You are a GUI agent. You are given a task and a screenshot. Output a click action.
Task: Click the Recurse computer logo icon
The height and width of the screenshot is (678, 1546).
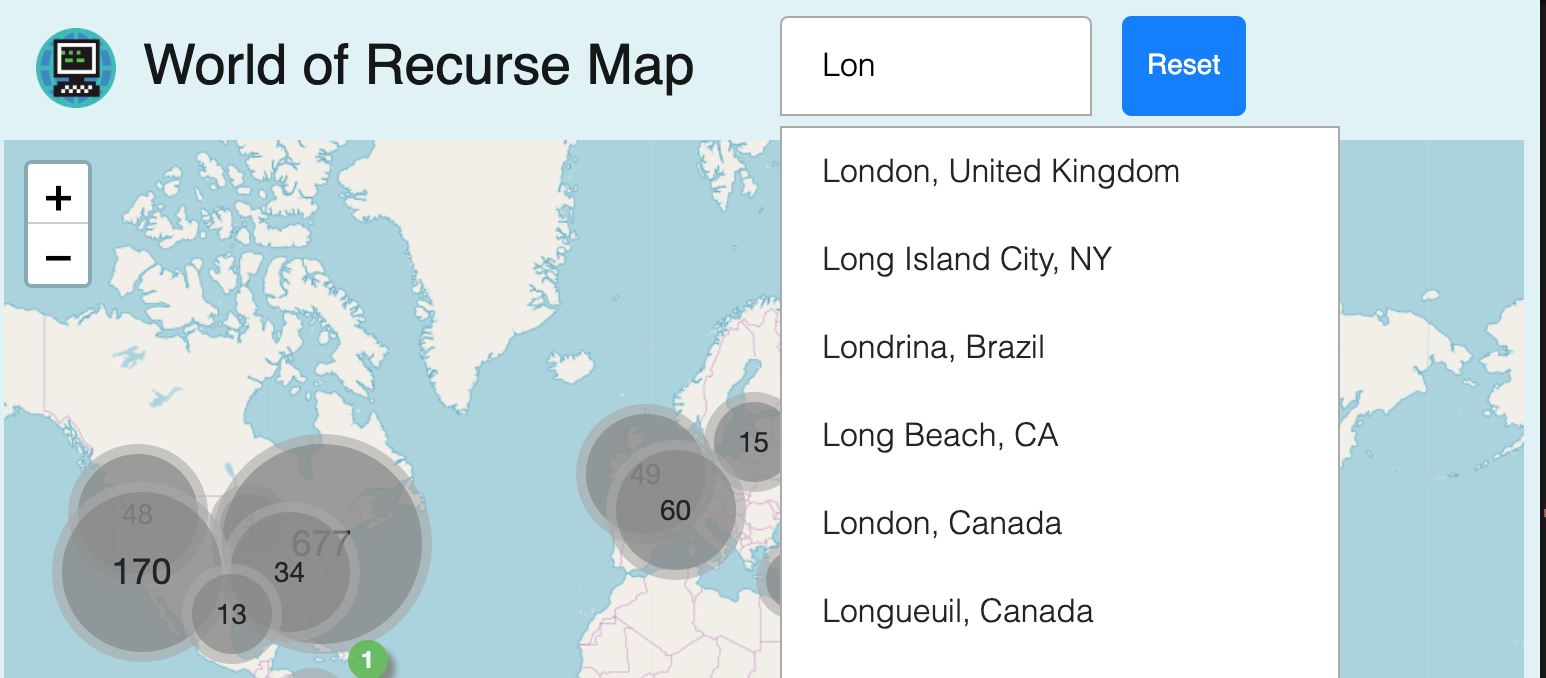(76, 66)
